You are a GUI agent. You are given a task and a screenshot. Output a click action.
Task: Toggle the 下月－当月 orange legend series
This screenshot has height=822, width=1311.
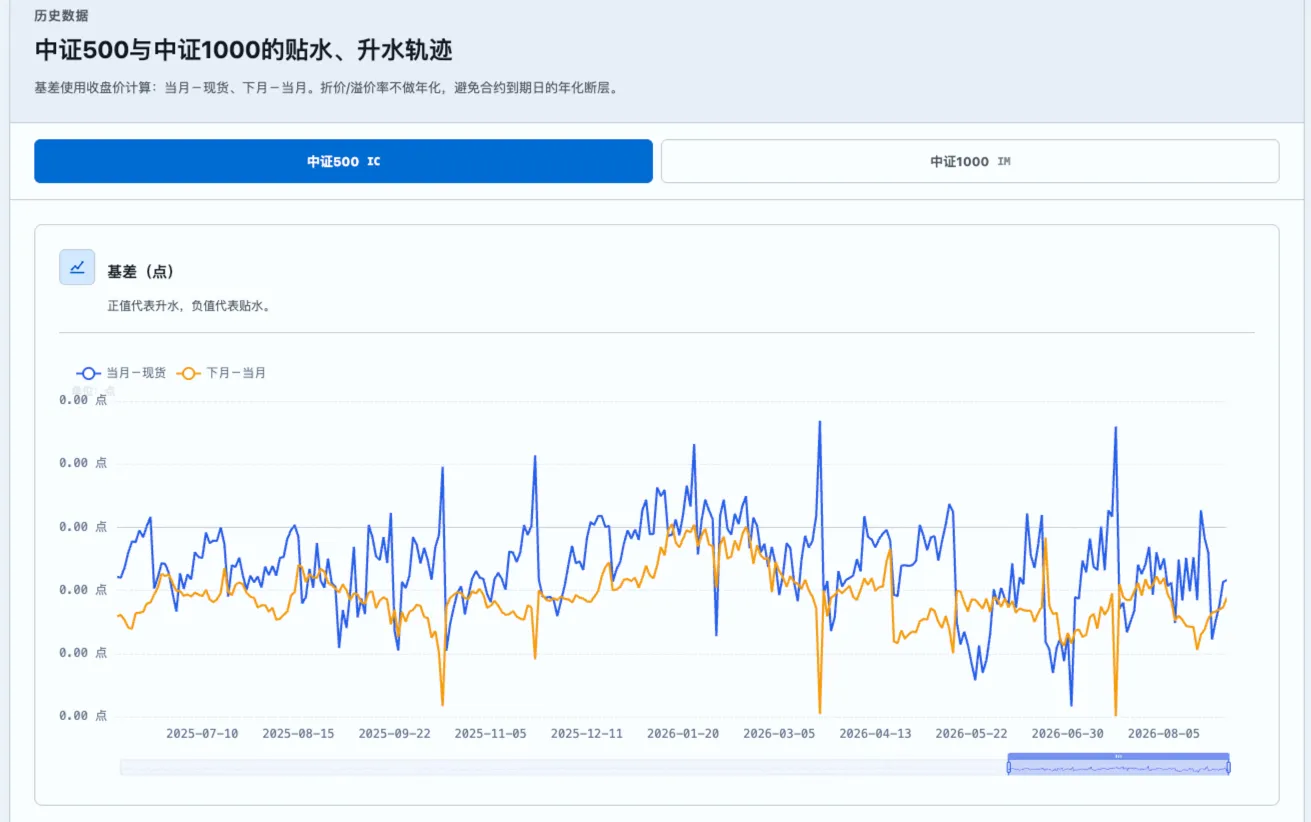(221, 373)
